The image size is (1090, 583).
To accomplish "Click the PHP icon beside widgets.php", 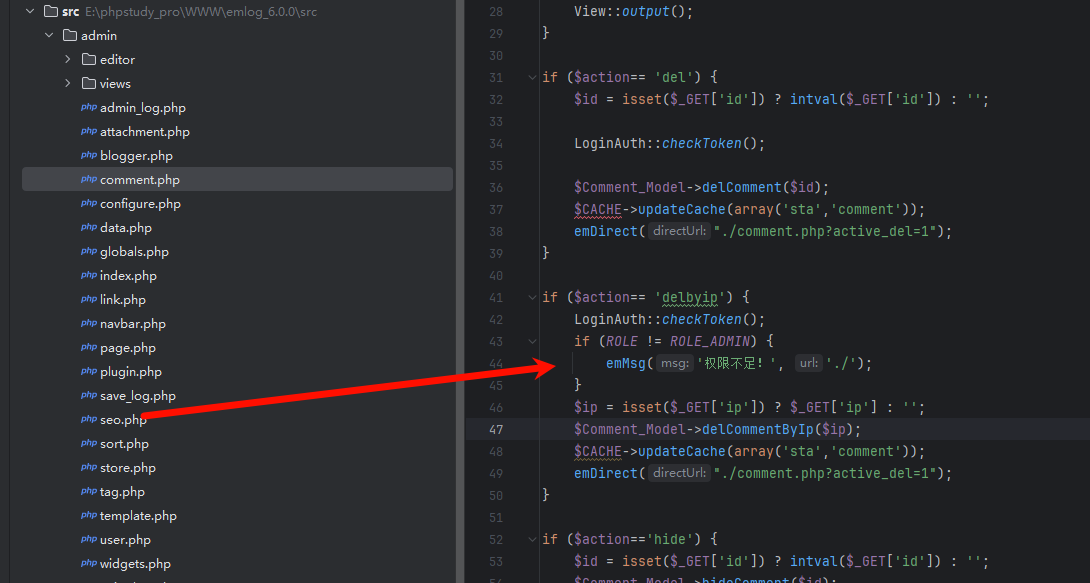I will coord(89,564).
